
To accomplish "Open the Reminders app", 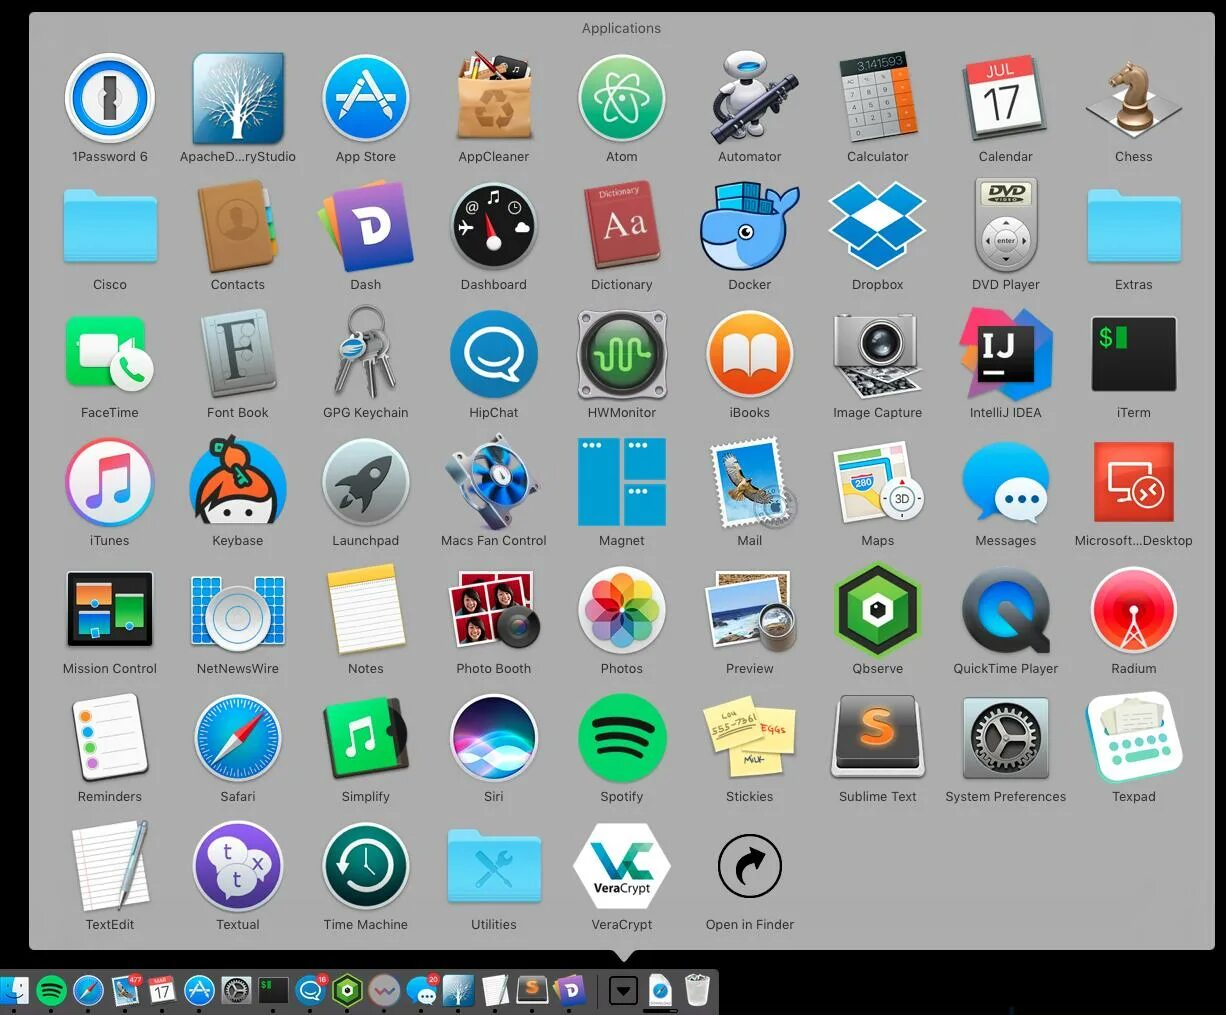I will click(x=110, y=739).
